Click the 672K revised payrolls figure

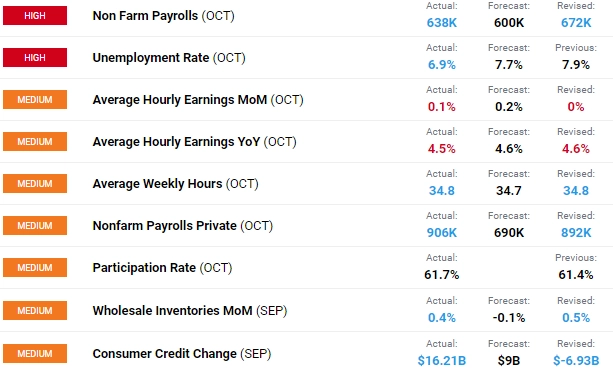pos(576,23)
